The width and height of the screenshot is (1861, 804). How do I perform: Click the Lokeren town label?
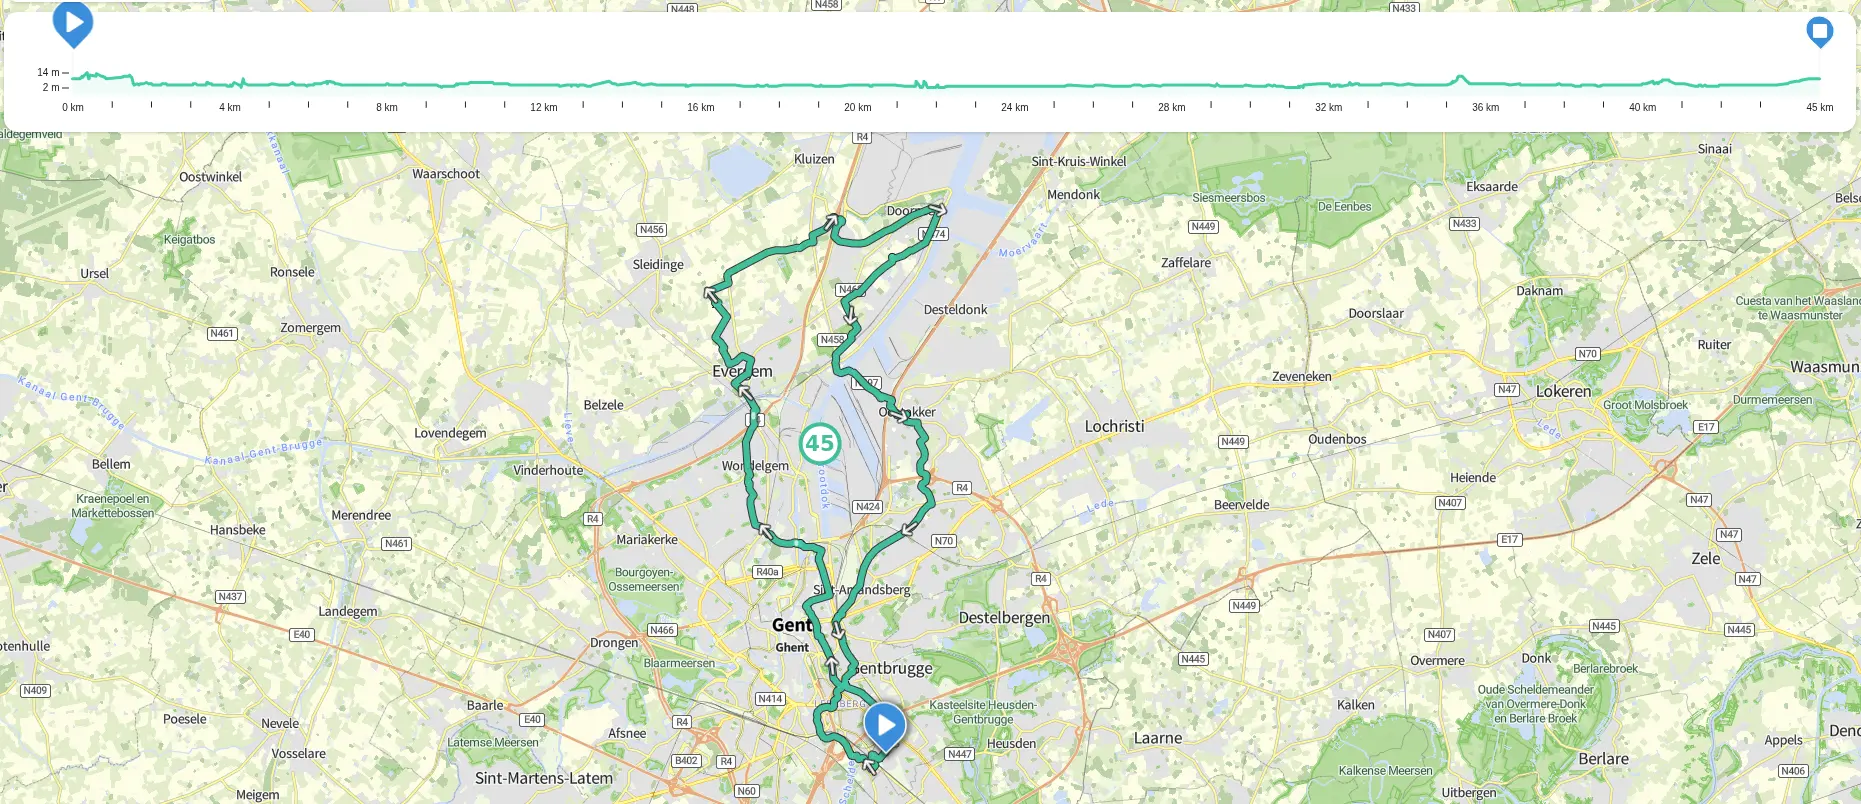1563,392
